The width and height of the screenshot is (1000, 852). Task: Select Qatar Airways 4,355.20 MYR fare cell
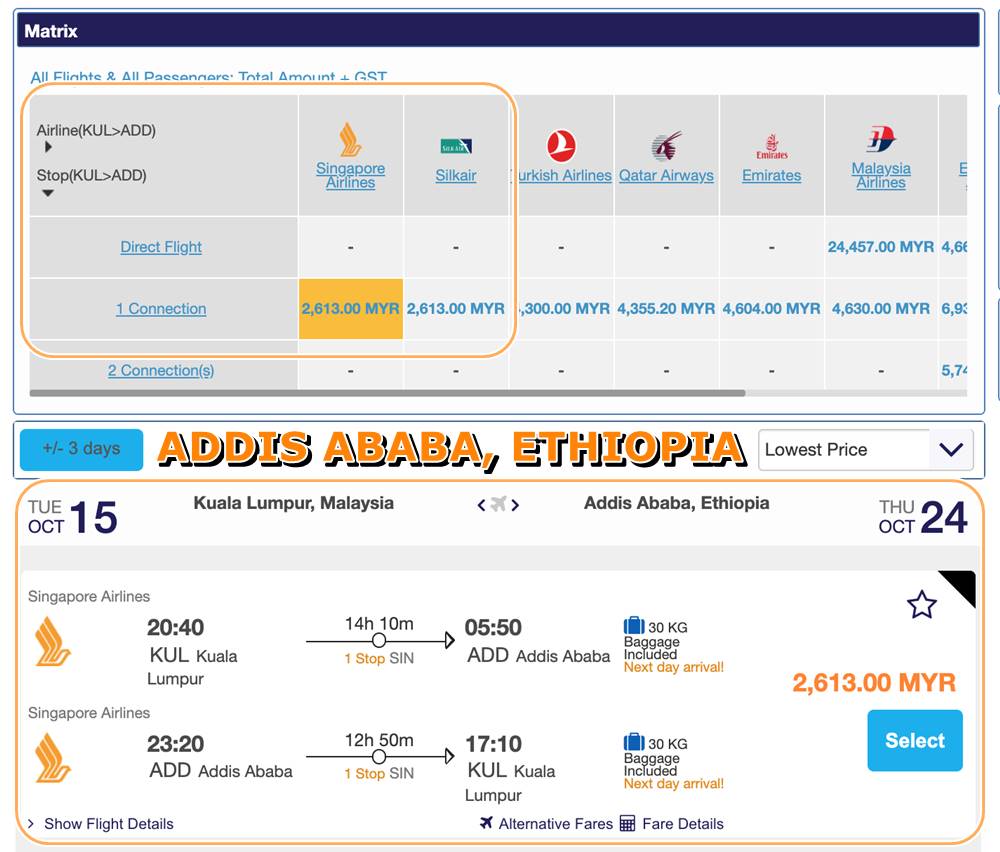(666, 309)
